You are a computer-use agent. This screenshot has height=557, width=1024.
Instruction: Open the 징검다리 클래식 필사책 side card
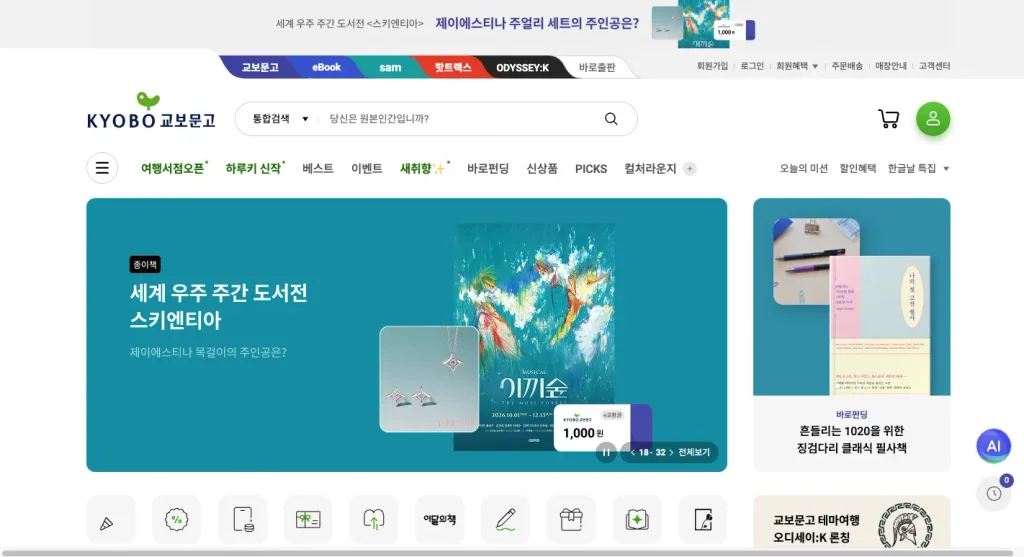(852, 334)
